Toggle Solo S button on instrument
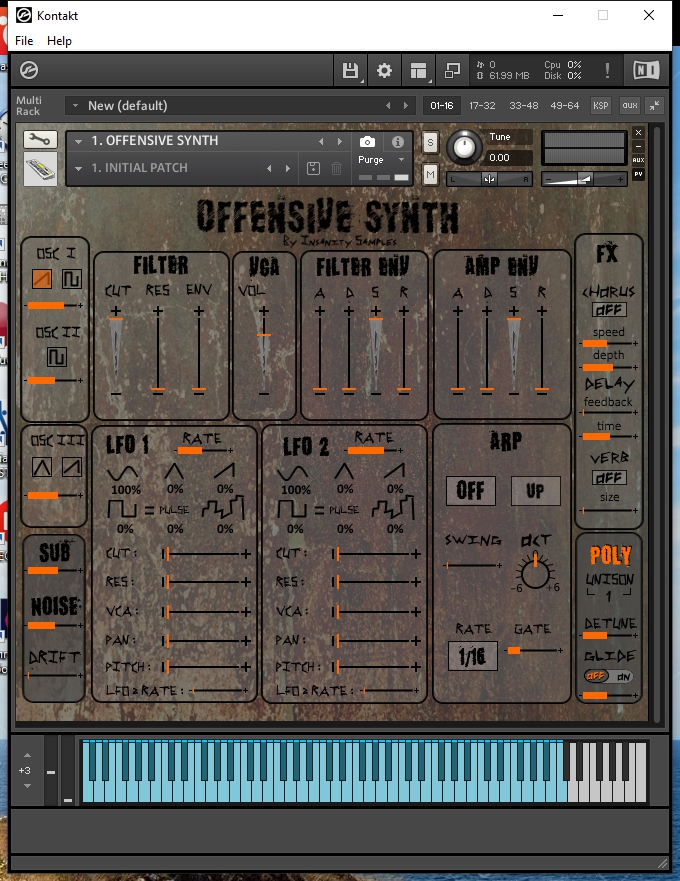 click(x=430, y=143)
